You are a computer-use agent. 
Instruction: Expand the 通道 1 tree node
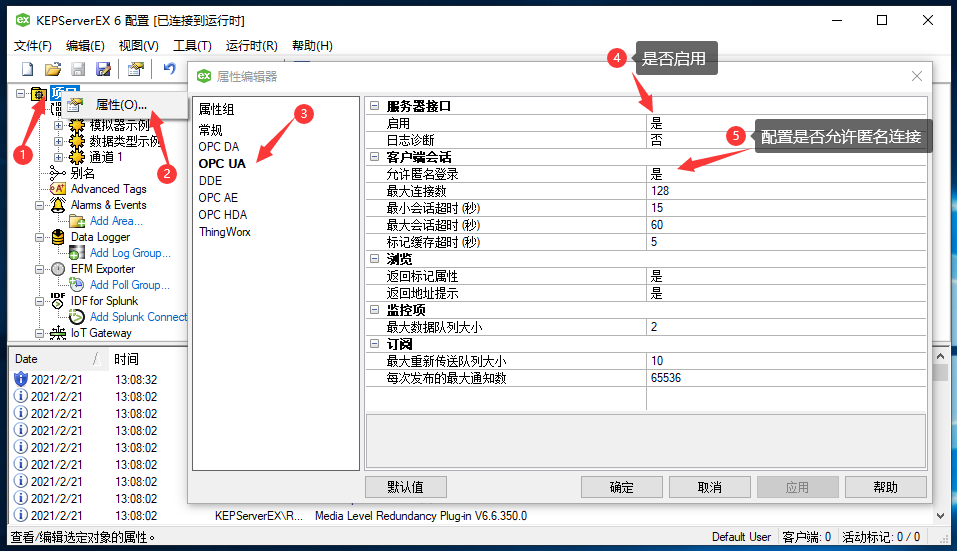59,157
